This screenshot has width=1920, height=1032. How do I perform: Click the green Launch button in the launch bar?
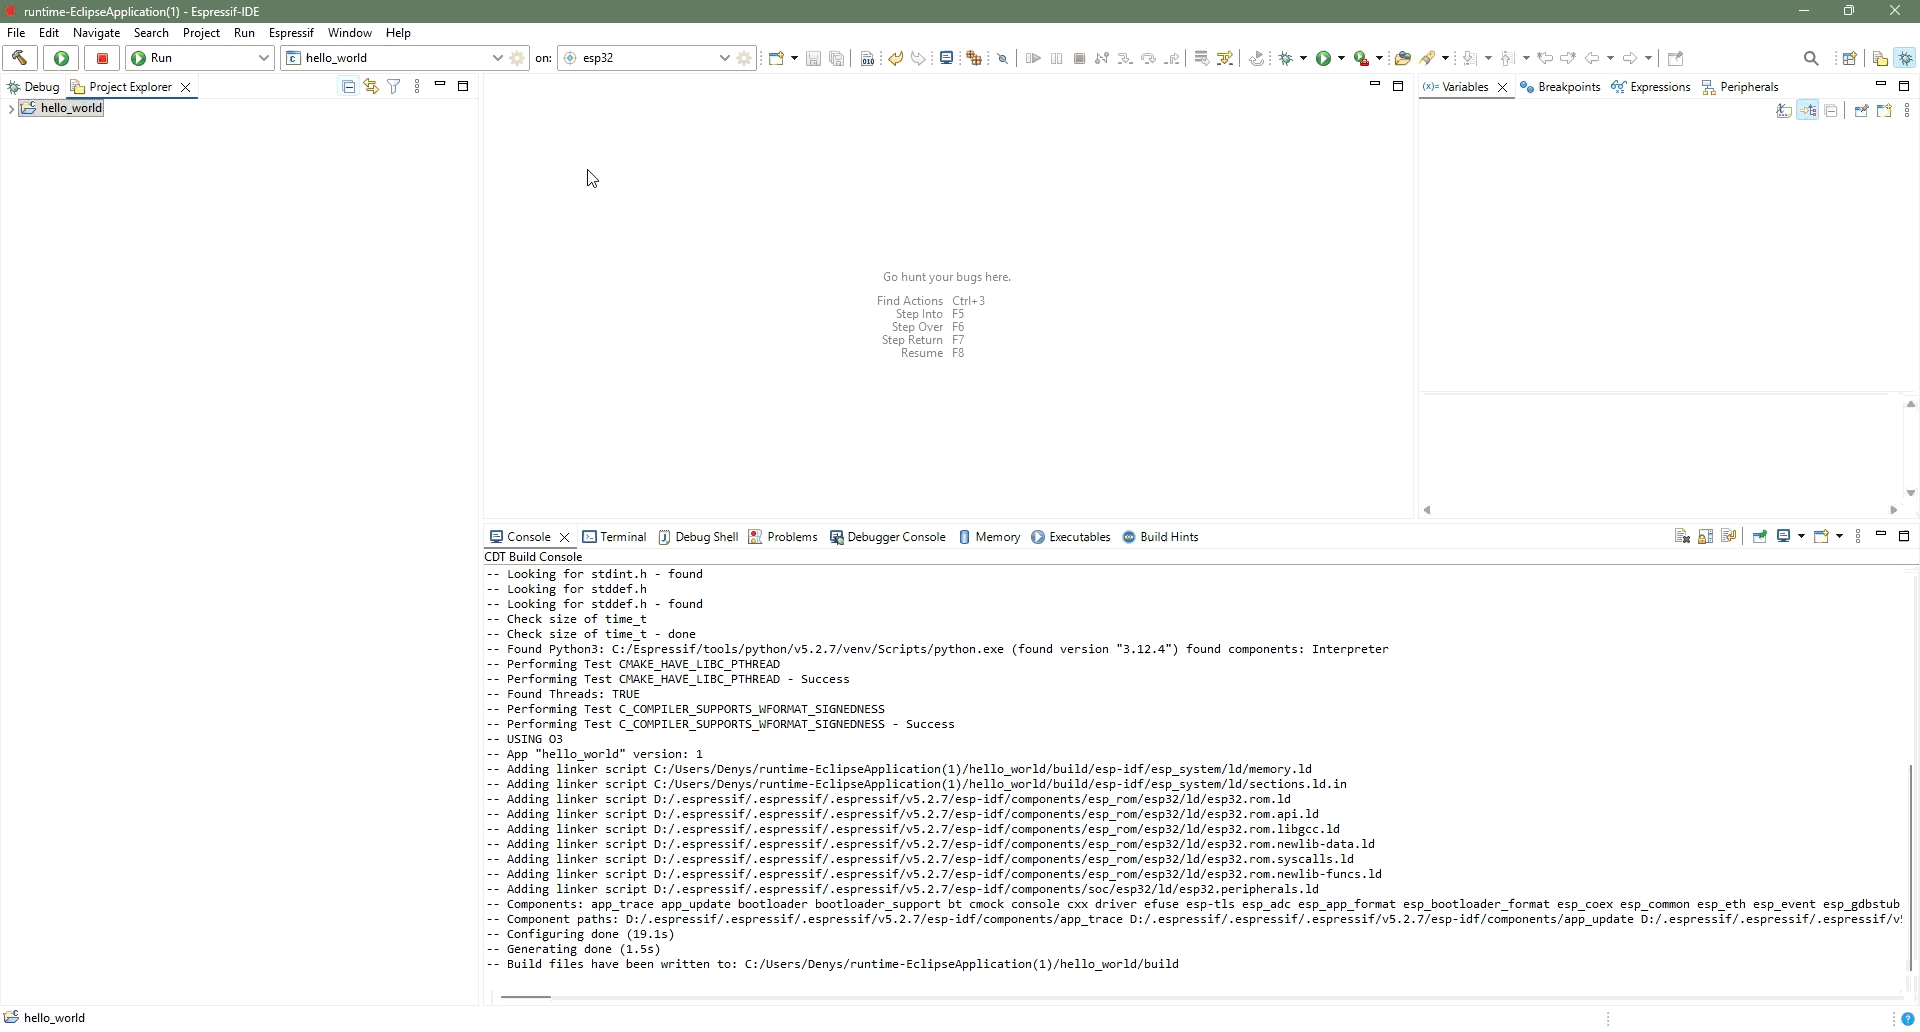coord(61,58)
